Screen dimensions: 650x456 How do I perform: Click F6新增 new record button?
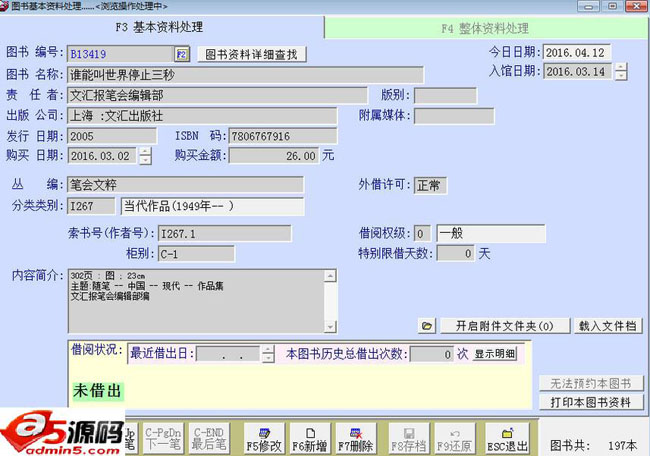point(310,439)
